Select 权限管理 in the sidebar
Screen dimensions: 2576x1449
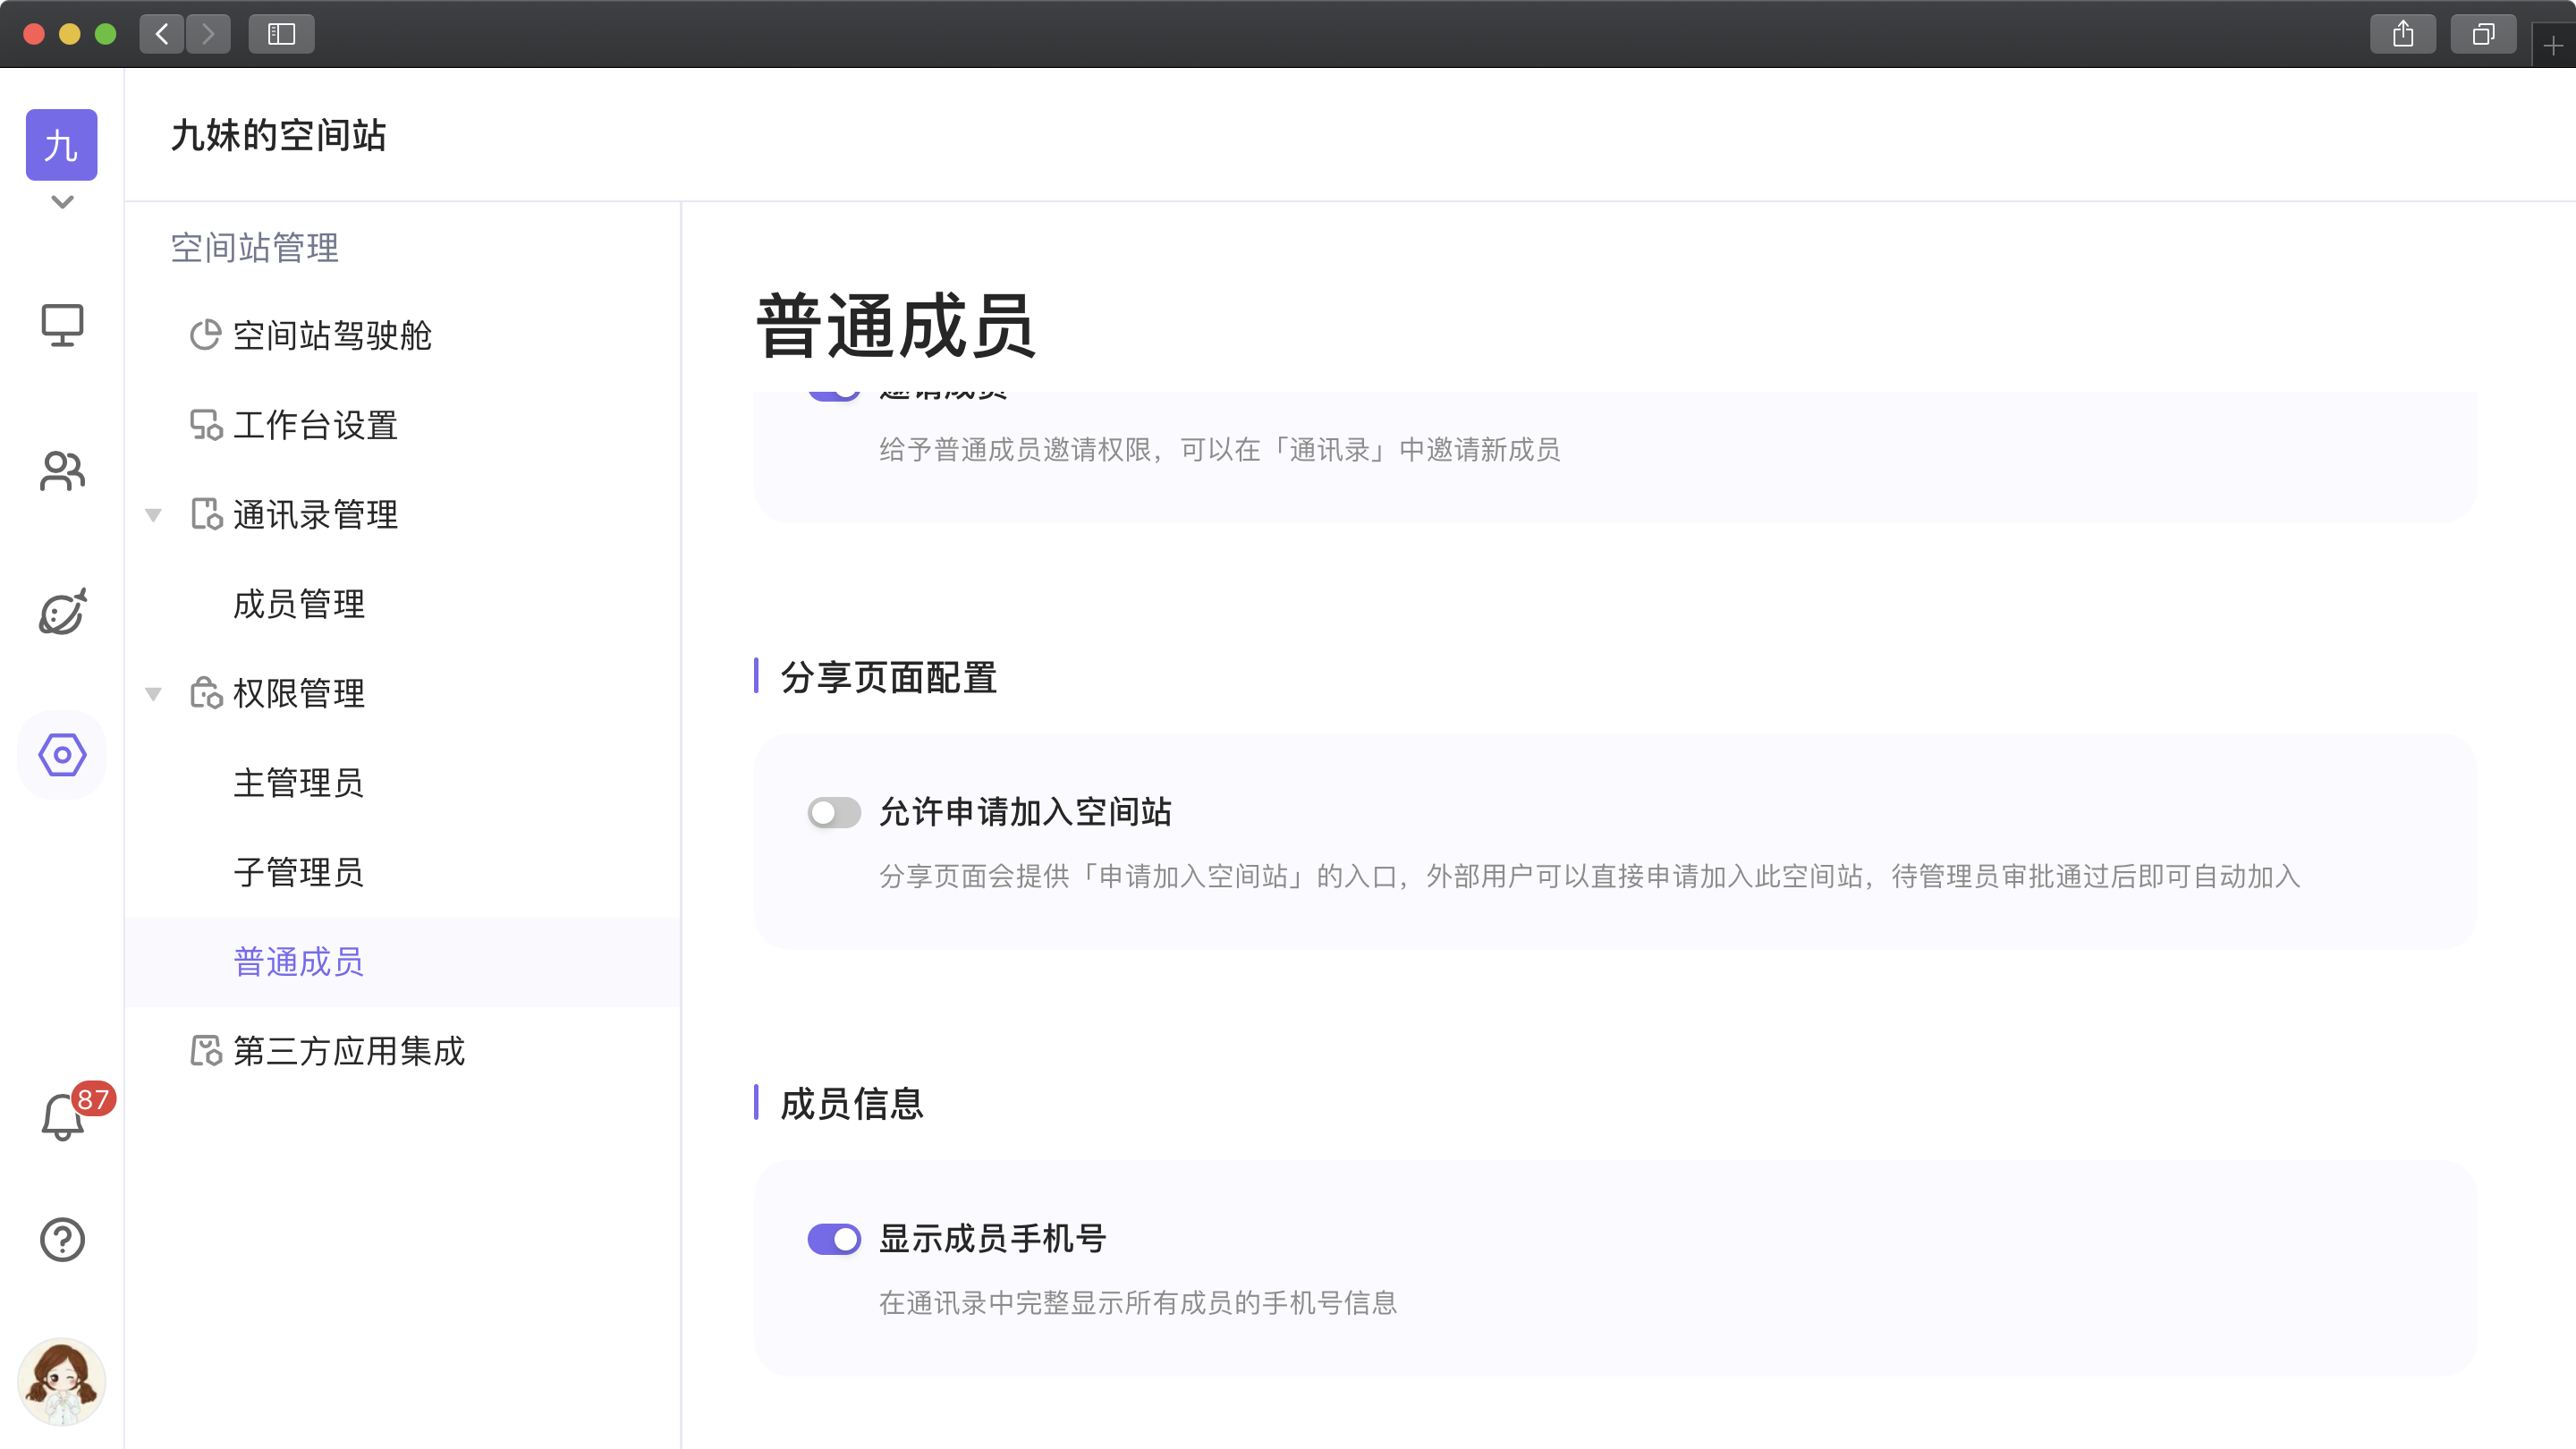[x=299, y=694]
